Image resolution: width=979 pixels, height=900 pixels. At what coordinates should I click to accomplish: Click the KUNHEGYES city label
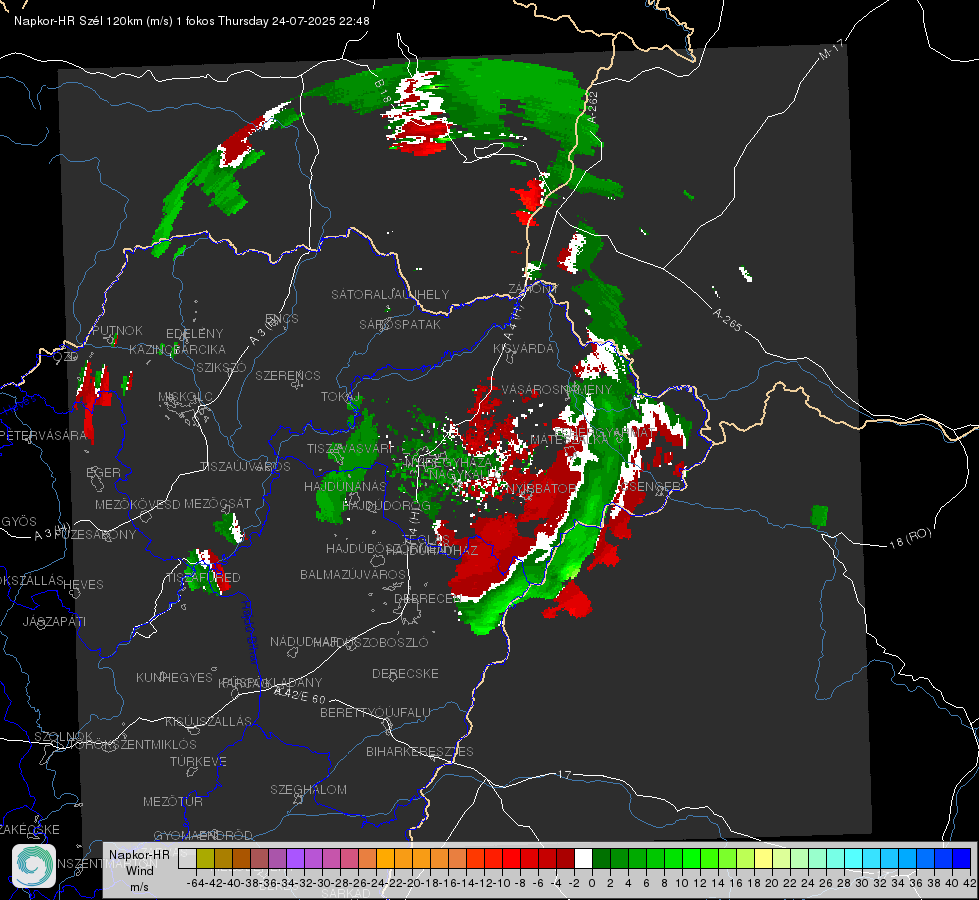click(175, 677)
